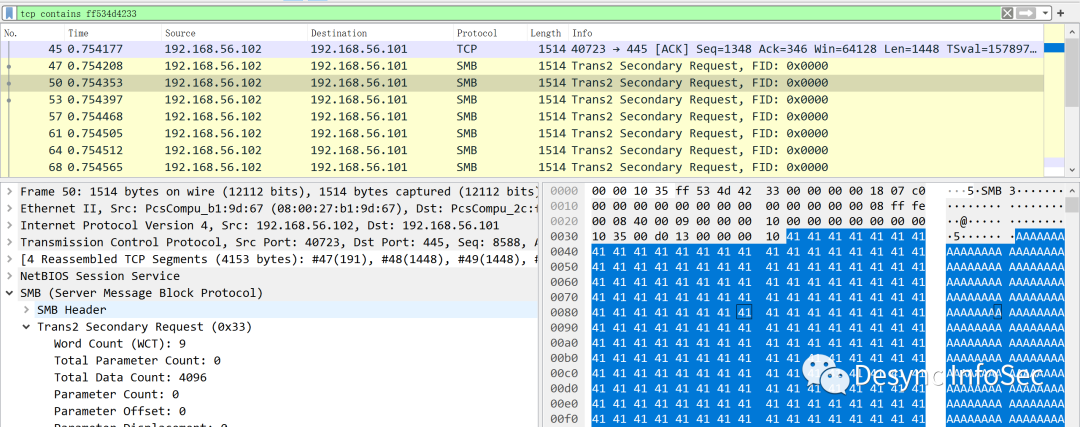Collapse the SMB Server Message Block Protocol row
Image resolution: width=1080 pixels, height=427 pixels.
coord(9,293)
